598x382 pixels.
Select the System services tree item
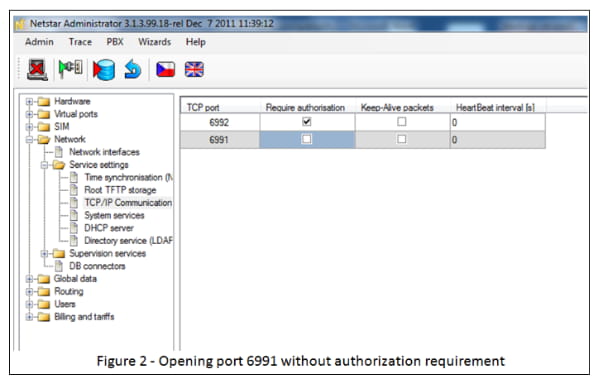pyautogui.click(x=114, y=215)
